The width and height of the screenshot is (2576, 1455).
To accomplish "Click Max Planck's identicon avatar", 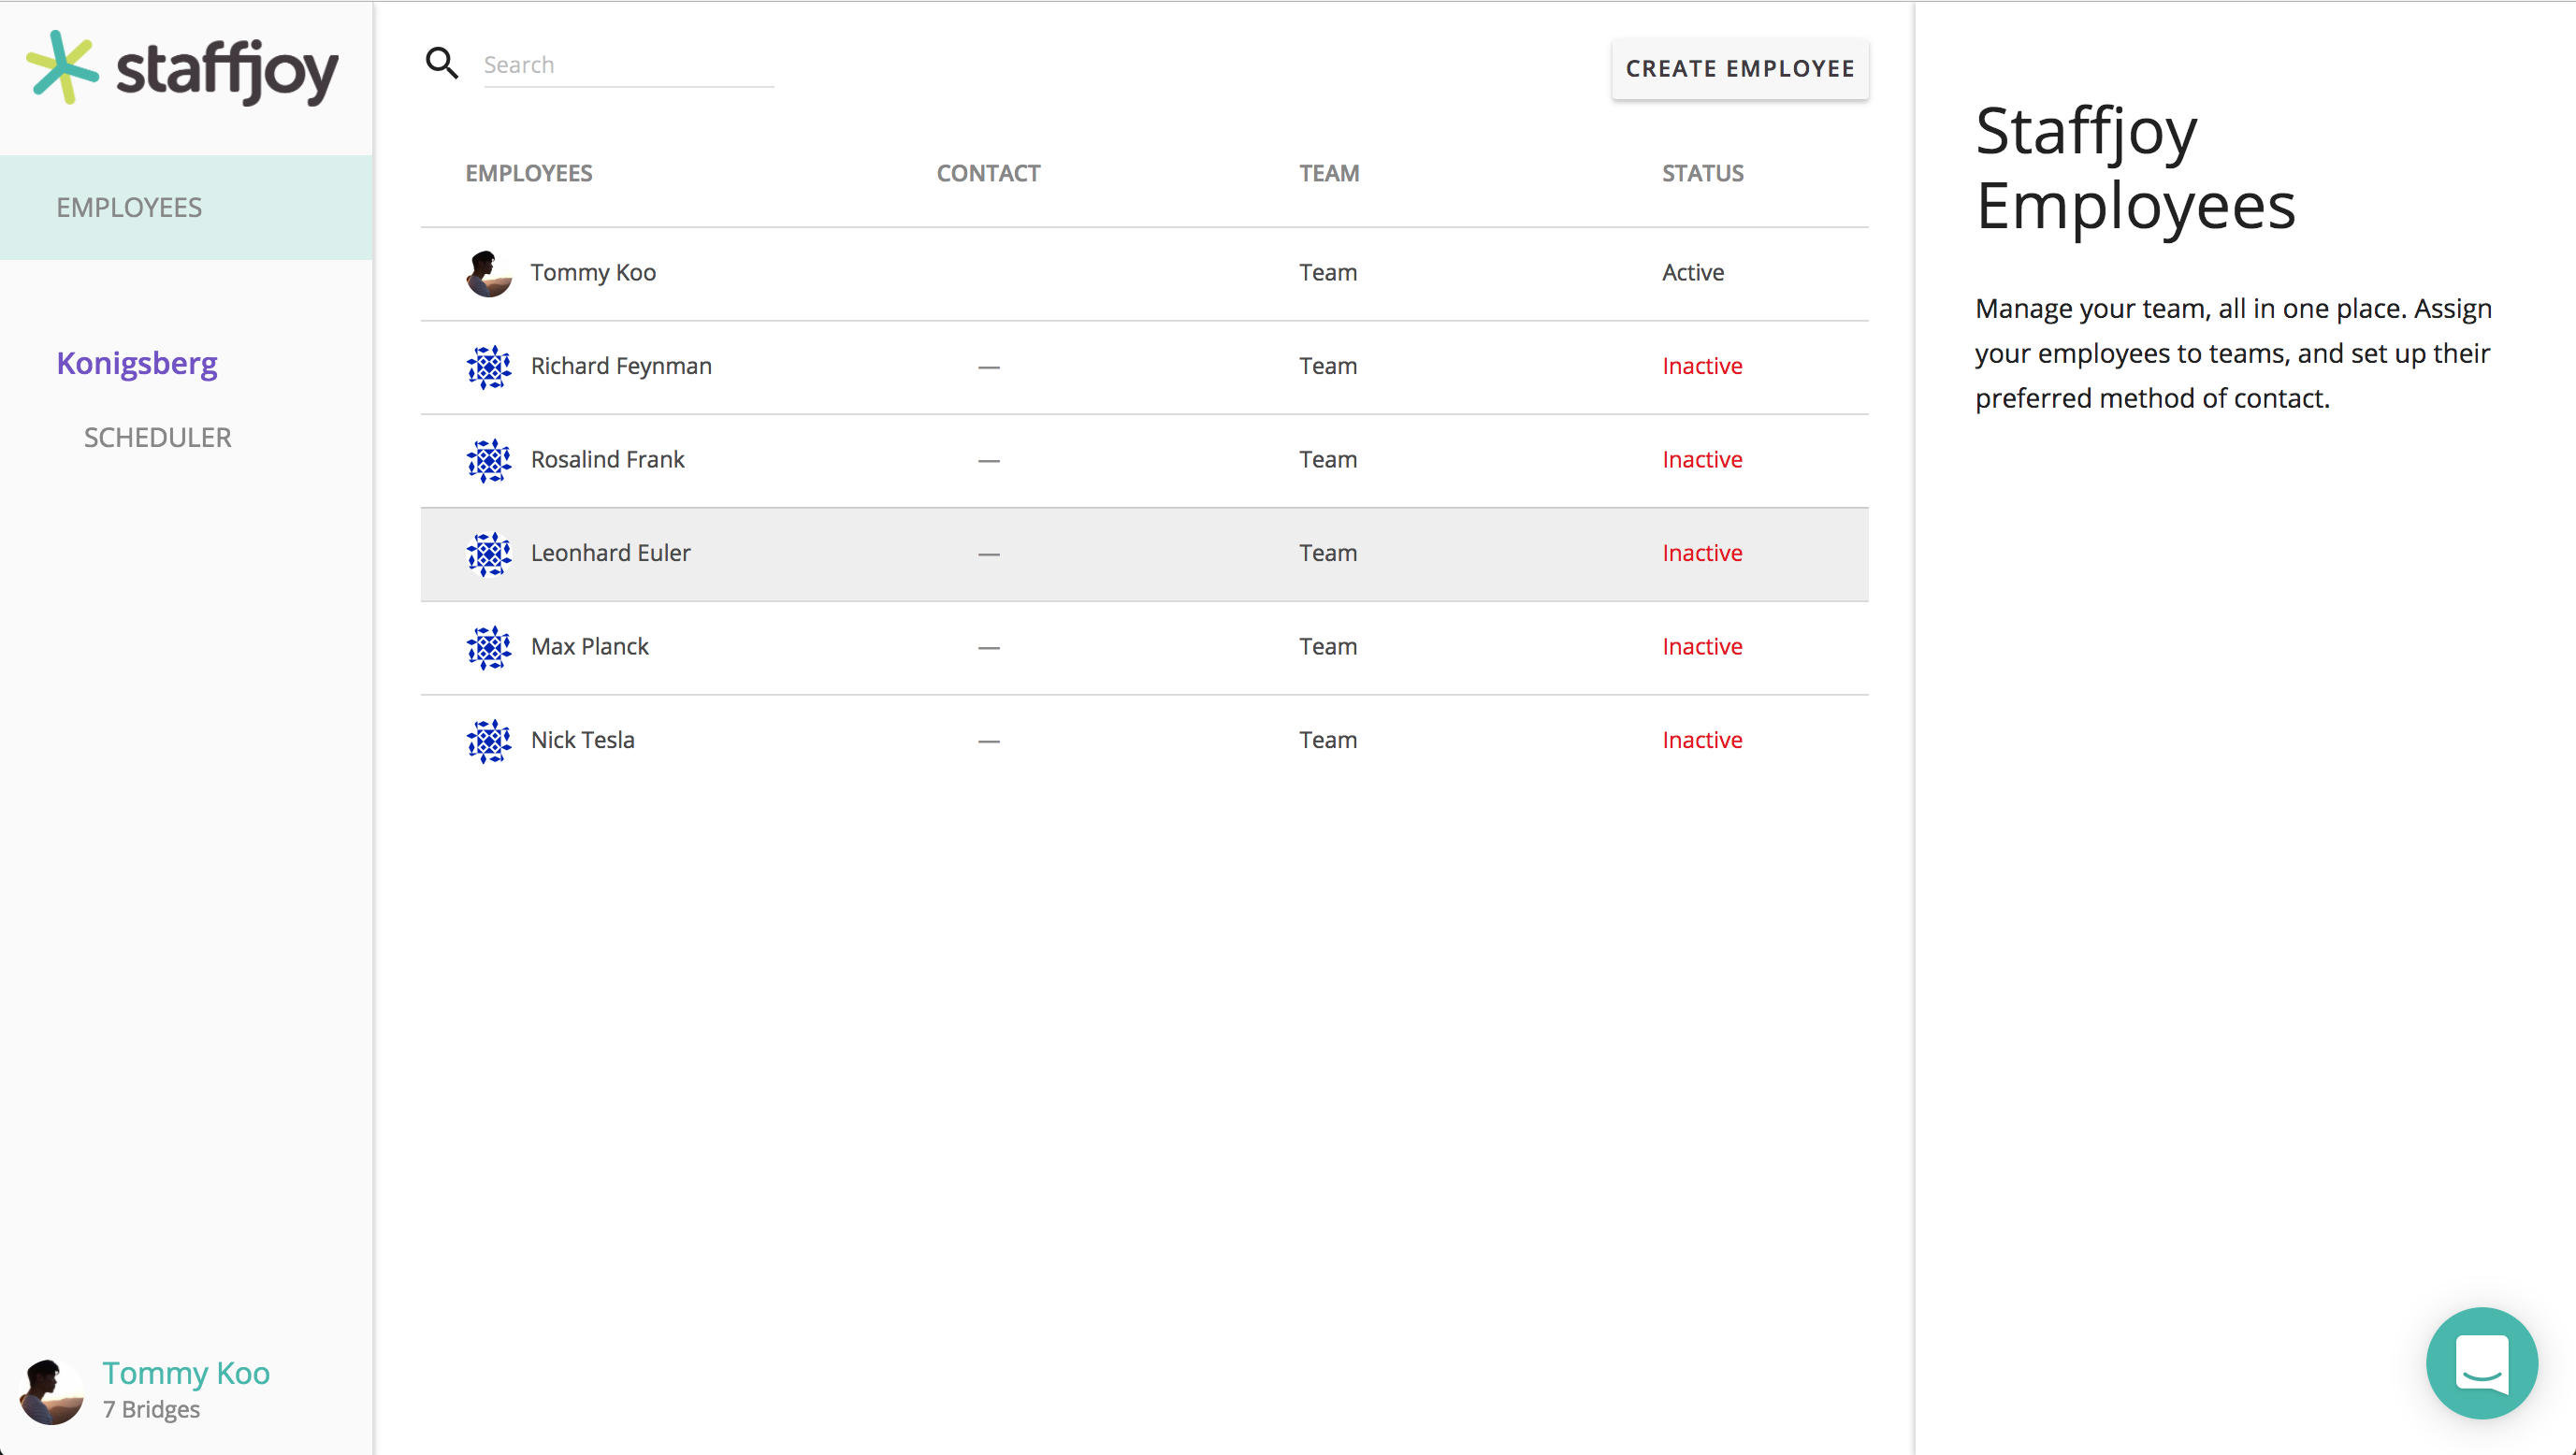I will (488, 647).
